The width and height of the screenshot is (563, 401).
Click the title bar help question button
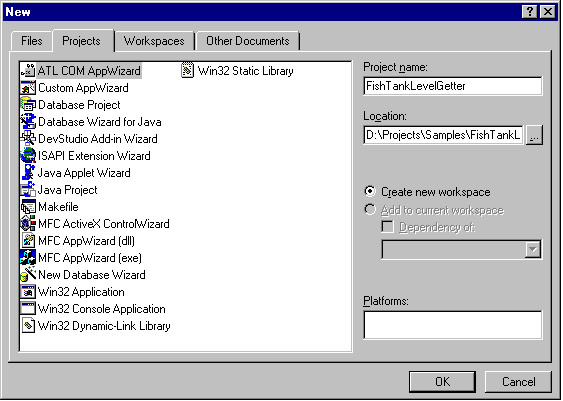530,12
